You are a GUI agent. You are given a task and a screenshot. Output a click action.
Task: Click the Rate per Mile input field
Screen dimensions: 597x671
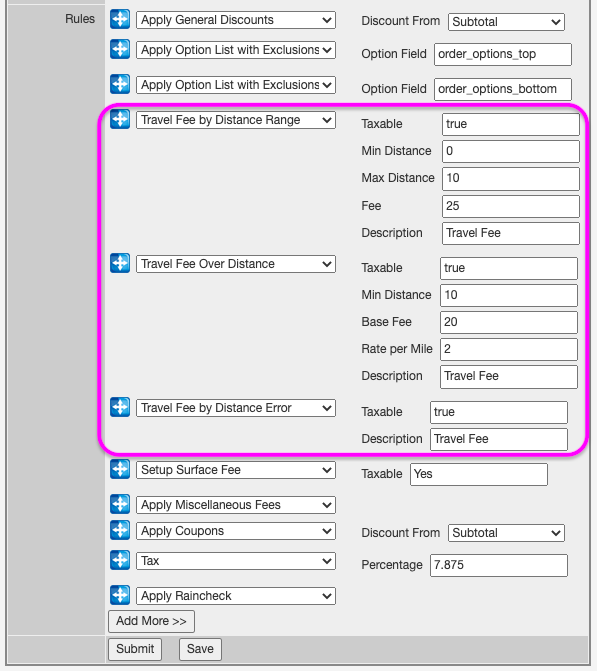(509, 349)
